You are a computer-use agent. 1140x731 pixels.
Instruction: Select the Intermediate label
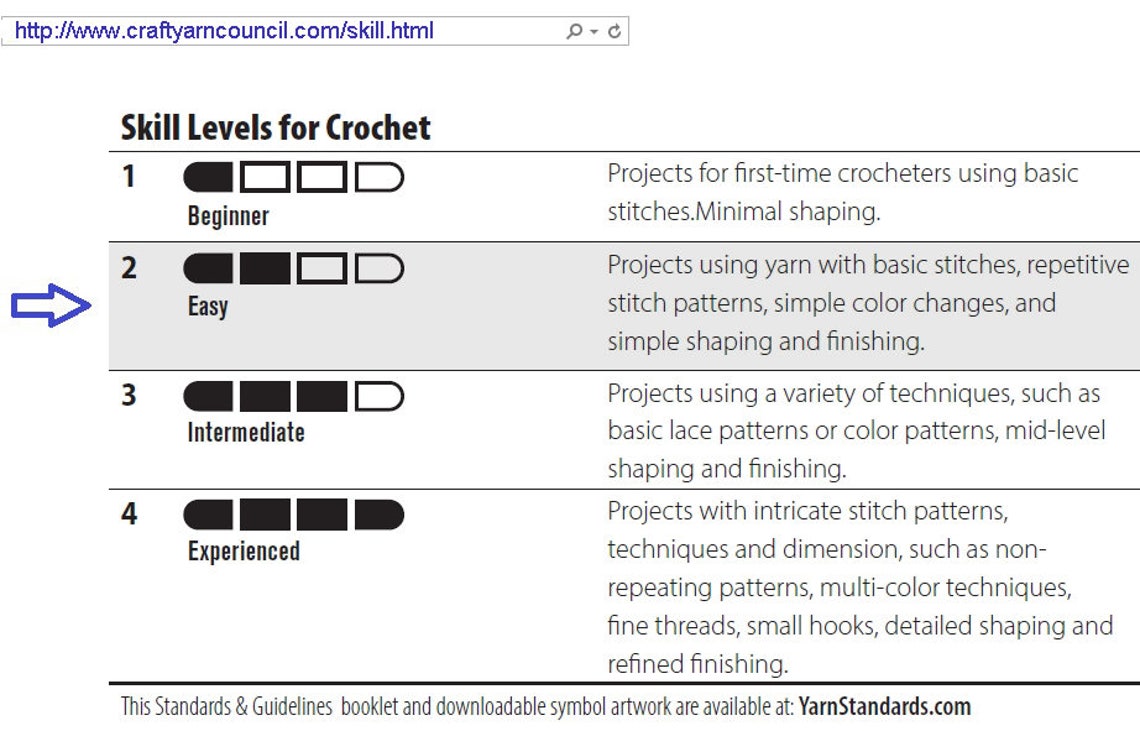tap(246, 432)
